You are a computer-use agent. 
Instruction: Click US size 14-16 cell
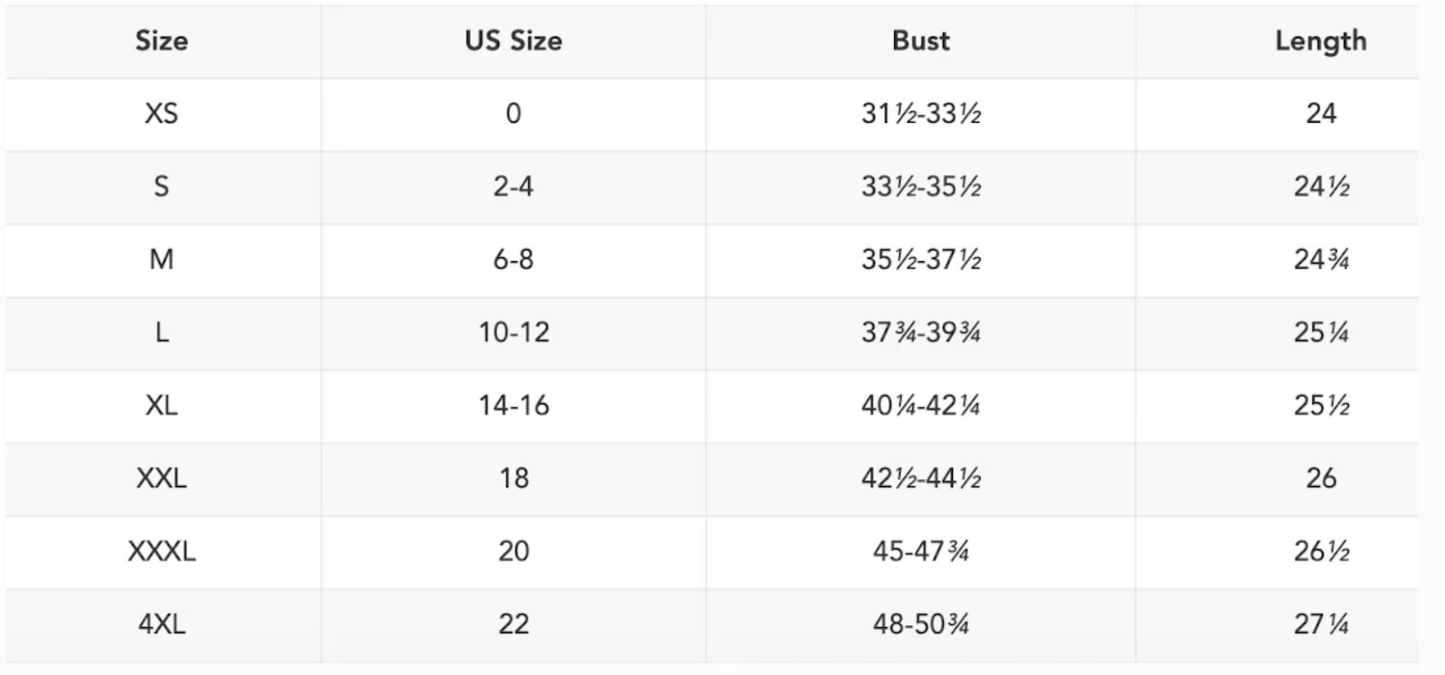pyautogui.click(x=513, y=406)
